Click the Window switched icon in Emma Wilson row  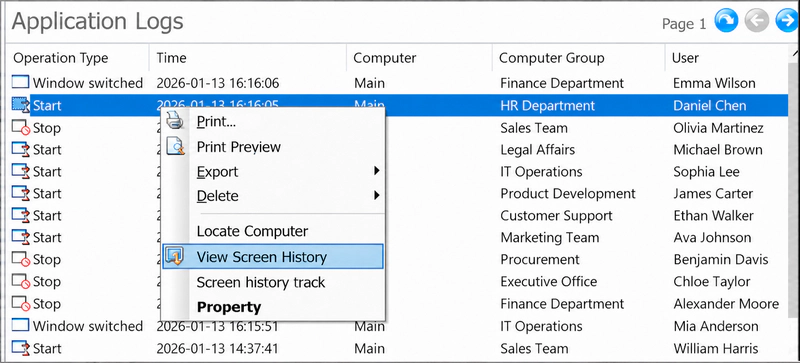pyautogui.click(x=21, y=83)
